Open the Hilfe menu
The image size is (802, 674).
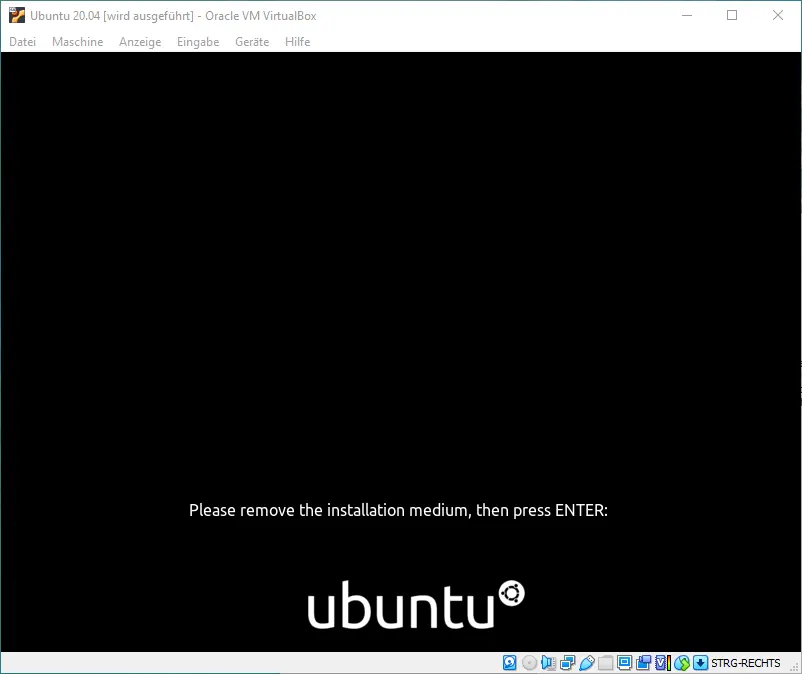click(x=298, y=42)
